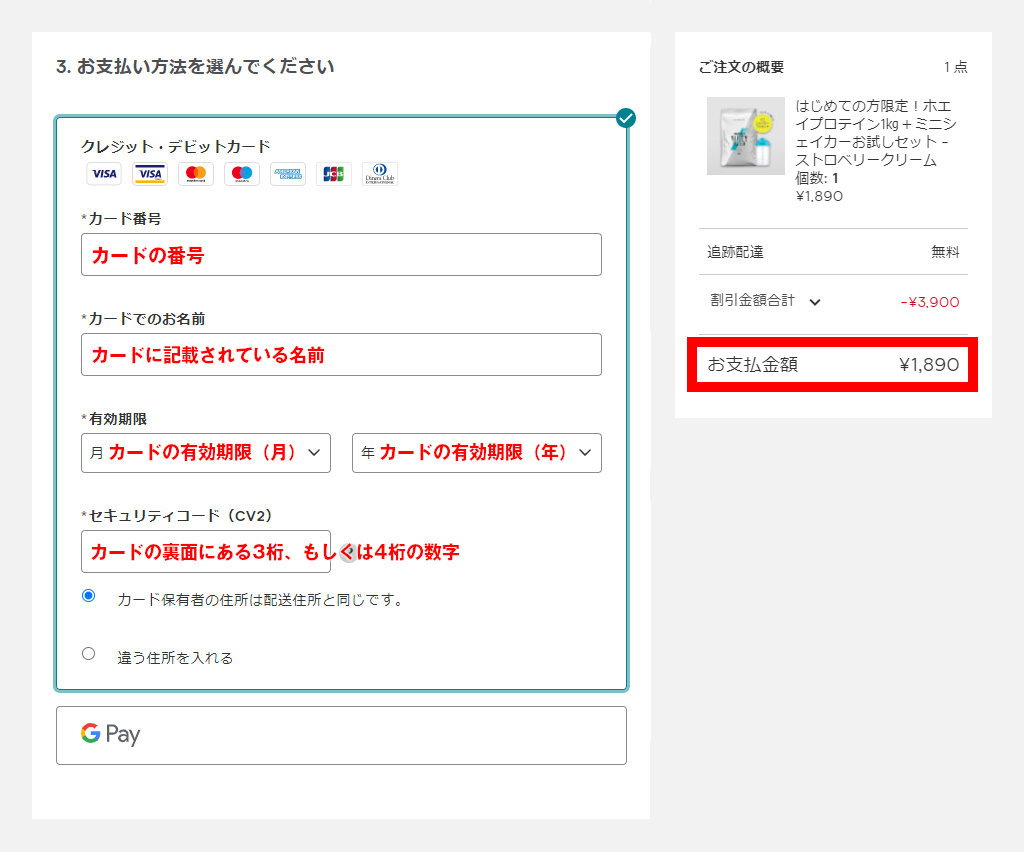
Task: Click the Diners Club logo icon
Action: pyautogui.click(x=379, y=174)
